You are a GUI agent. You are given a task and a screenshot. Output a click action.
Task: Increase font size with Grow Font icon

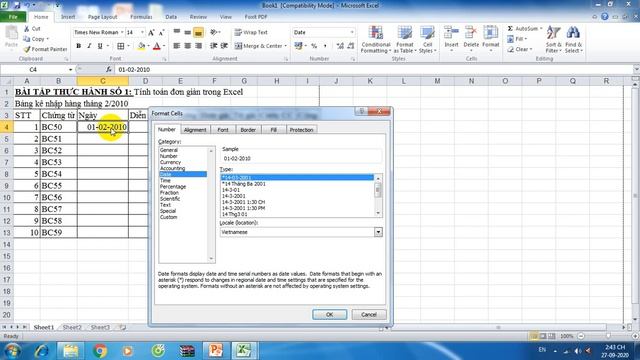click(x=151, y=33)
